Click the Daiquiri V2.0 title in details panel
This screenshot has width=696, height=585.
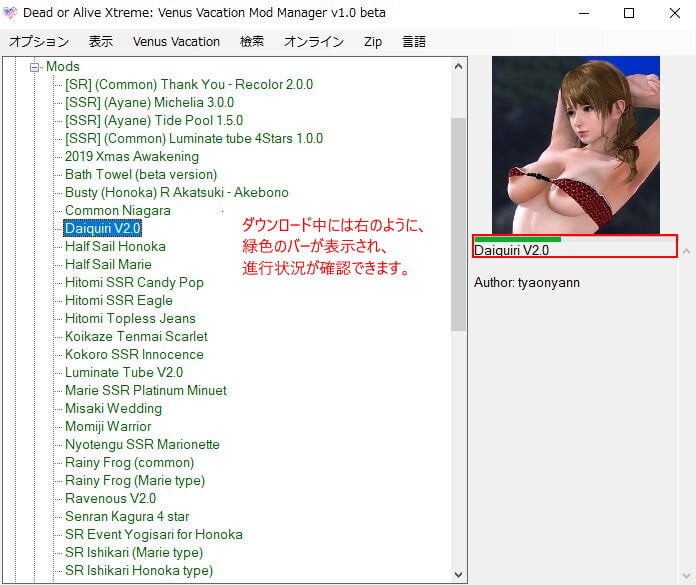tap(511, 250)
